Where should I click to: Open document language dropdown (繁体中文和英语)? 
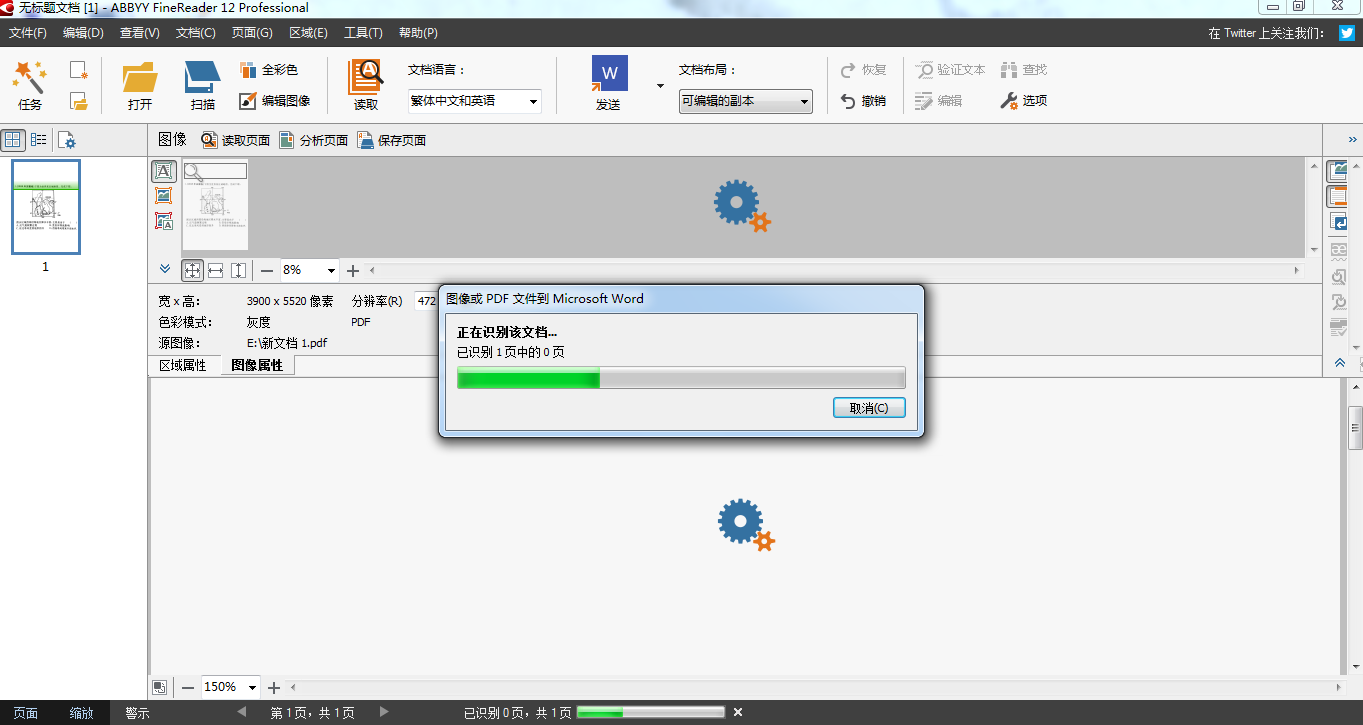(475, 101)
